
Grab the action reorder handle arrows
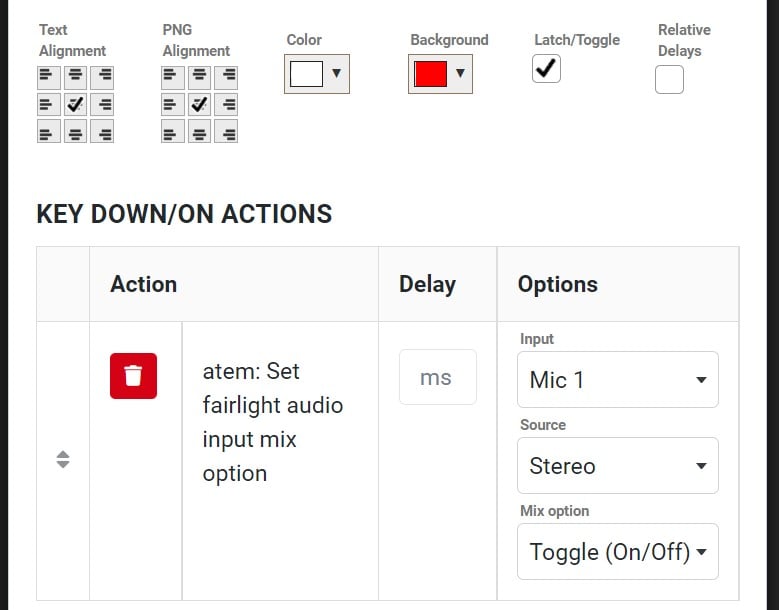[x=63, y=459]
